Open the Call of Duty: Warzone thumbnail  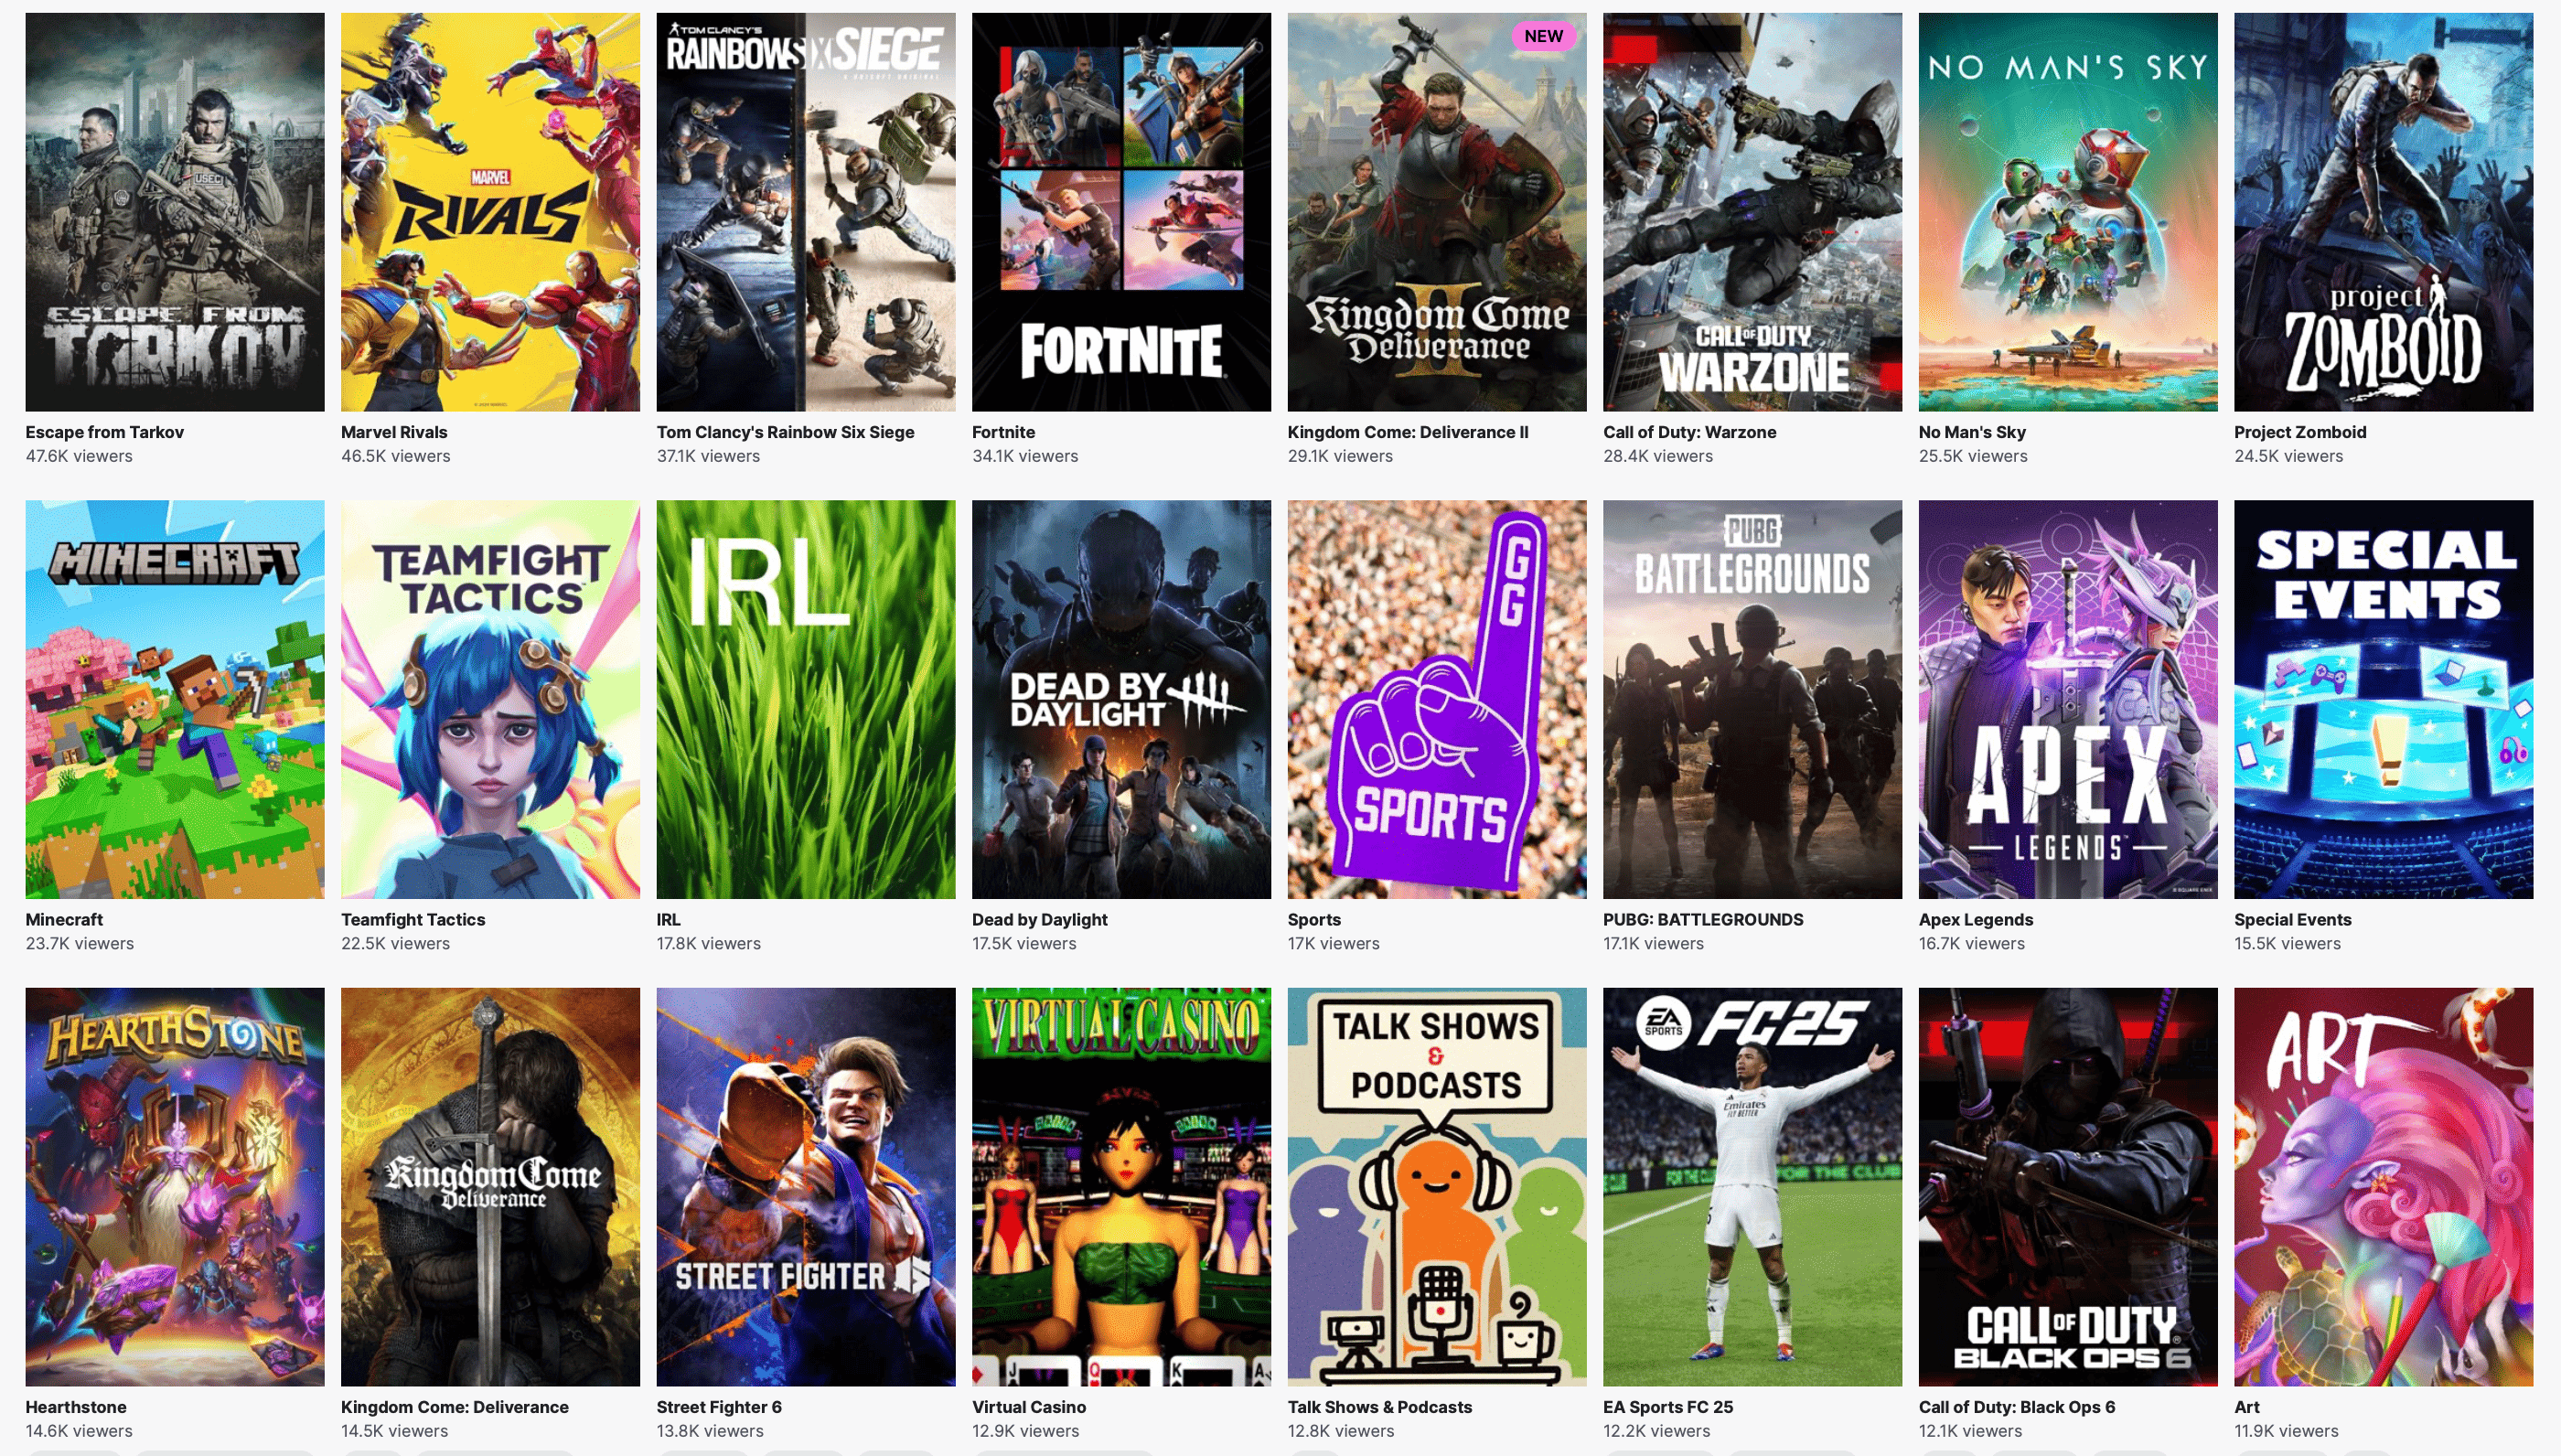pyautogui.click(x=1752, y=212)
